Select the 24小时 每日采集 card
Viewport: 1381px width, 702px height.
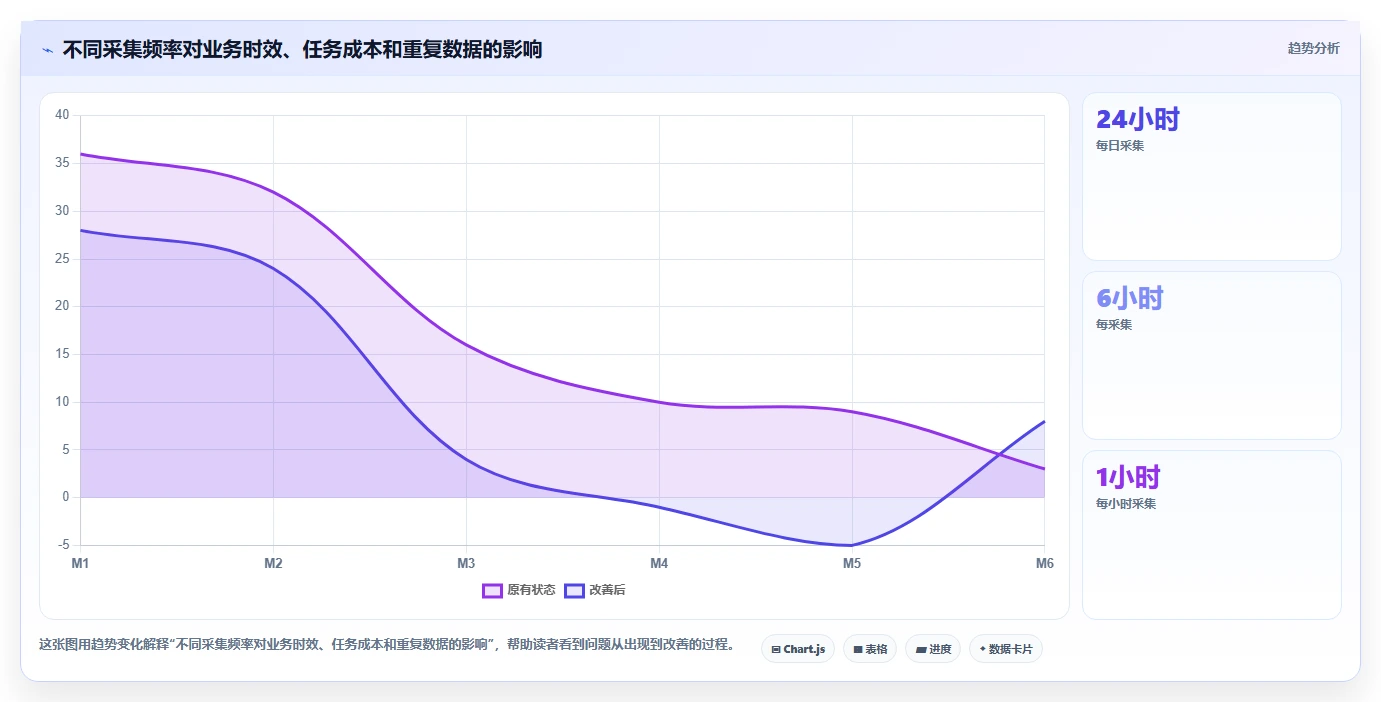coord(1212,177)
